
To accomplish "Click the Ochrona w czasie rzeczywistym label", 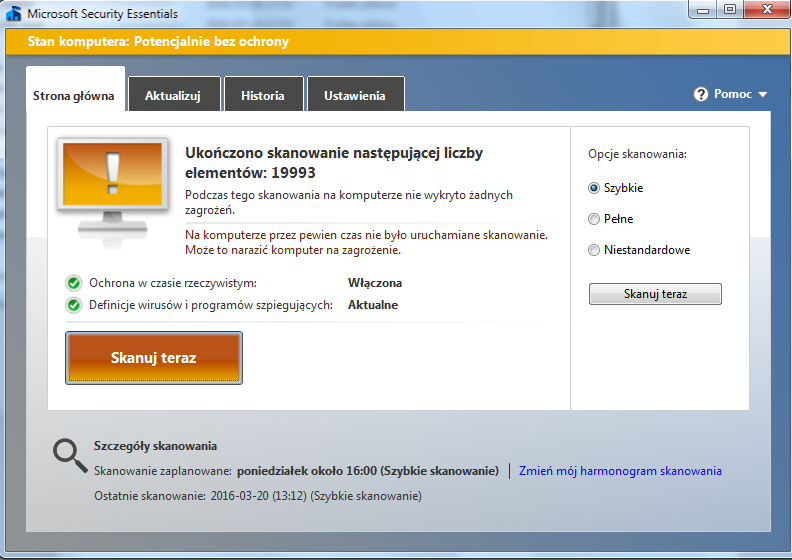I will click(173, 283).
